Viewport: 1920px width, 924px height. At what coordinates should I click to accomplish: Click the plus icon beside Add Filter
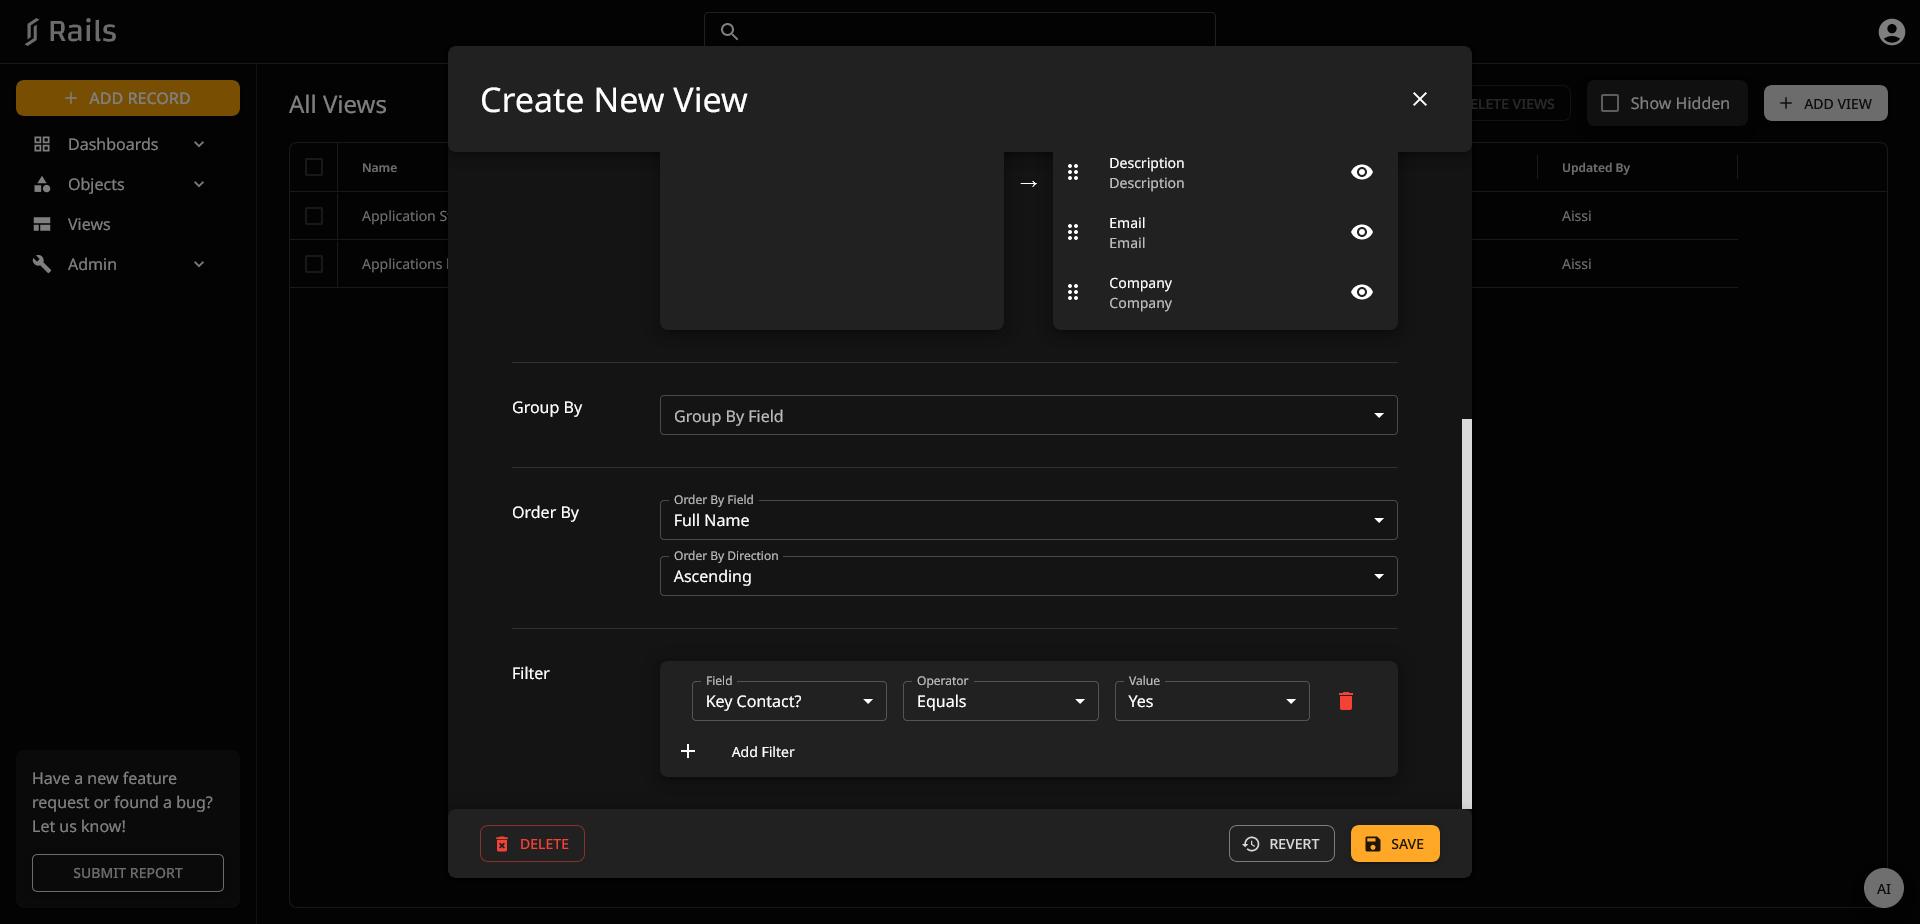688,751
